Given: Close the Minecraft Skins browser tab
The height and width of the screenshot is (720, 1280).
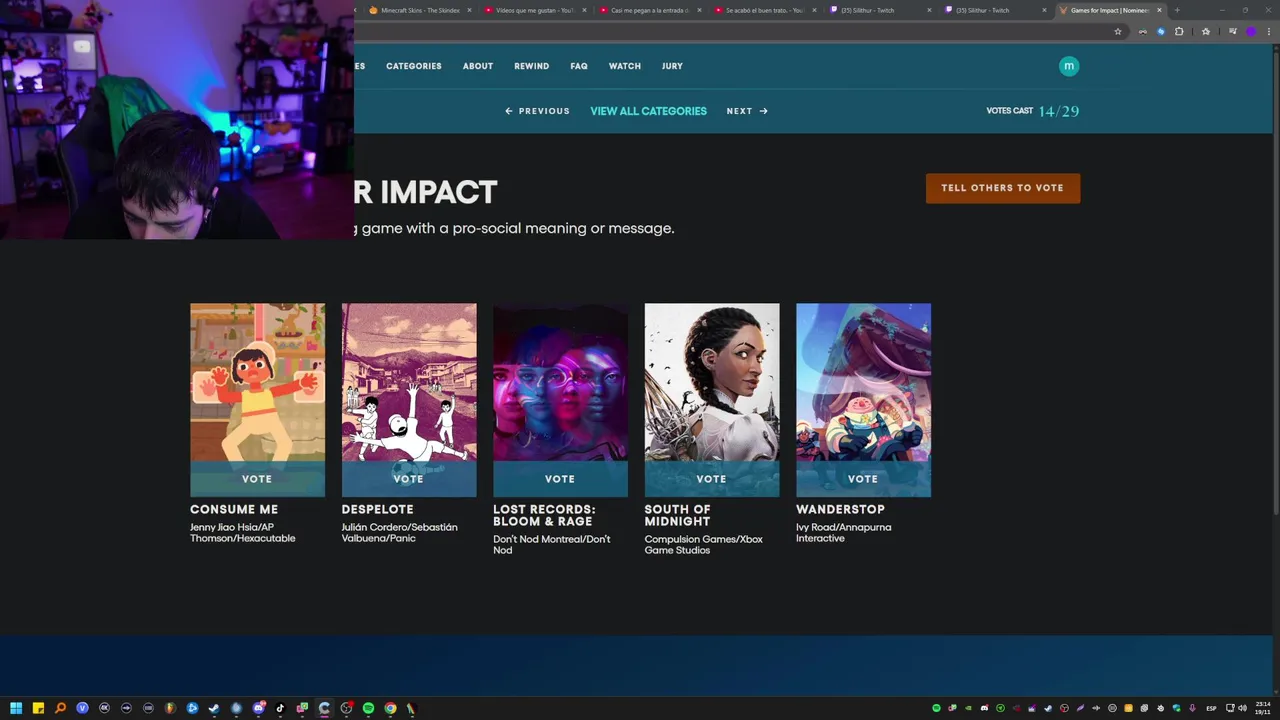Looking at the screenshot, I should click(x=469, y=10).
